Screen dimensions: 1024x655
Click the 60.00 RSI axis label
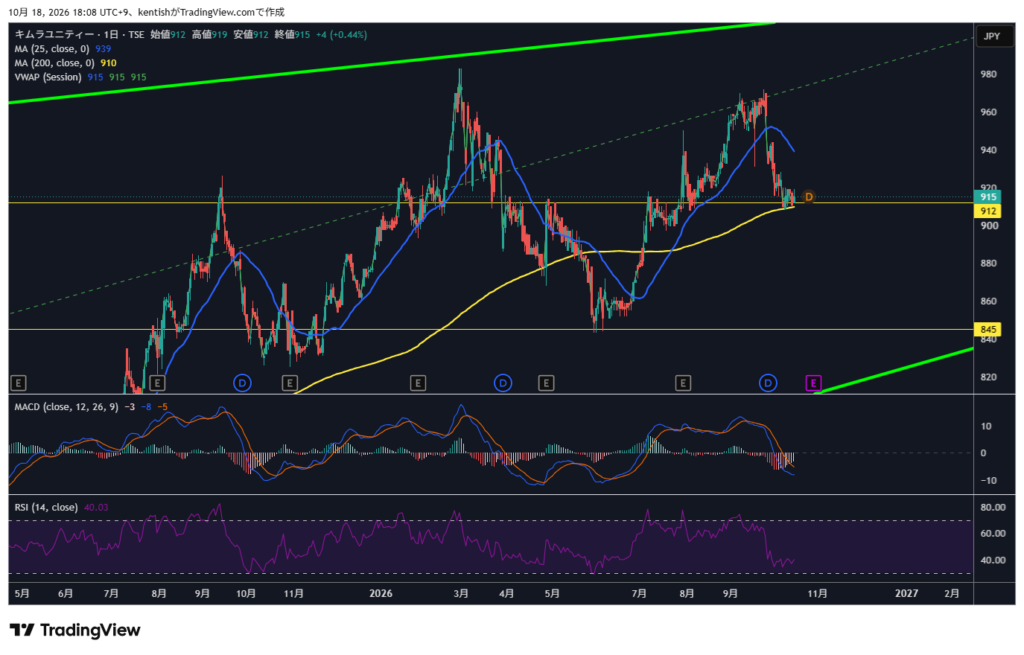(x=993, y=534)
